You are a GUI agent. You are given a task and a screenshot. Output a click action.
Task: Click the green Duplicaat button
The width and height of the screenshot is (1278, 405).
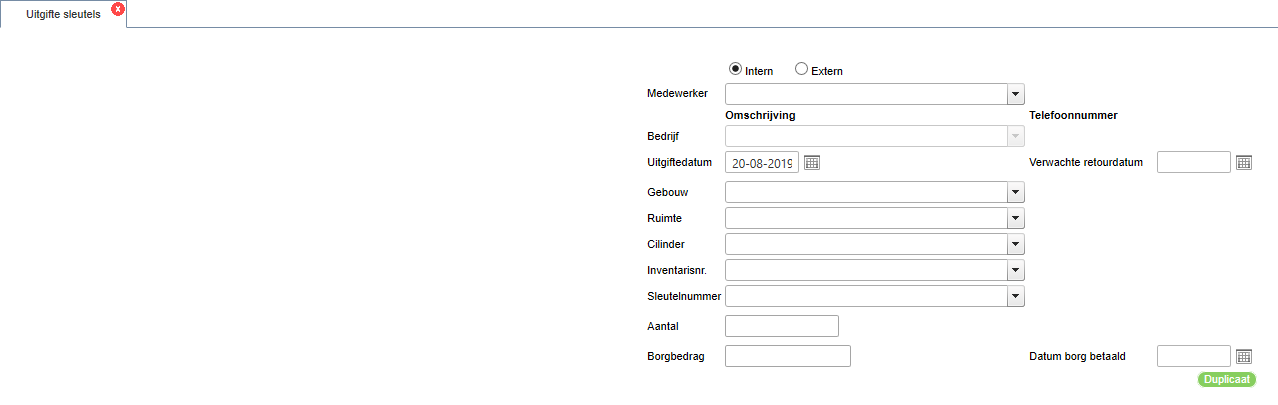click(1227, 380)
